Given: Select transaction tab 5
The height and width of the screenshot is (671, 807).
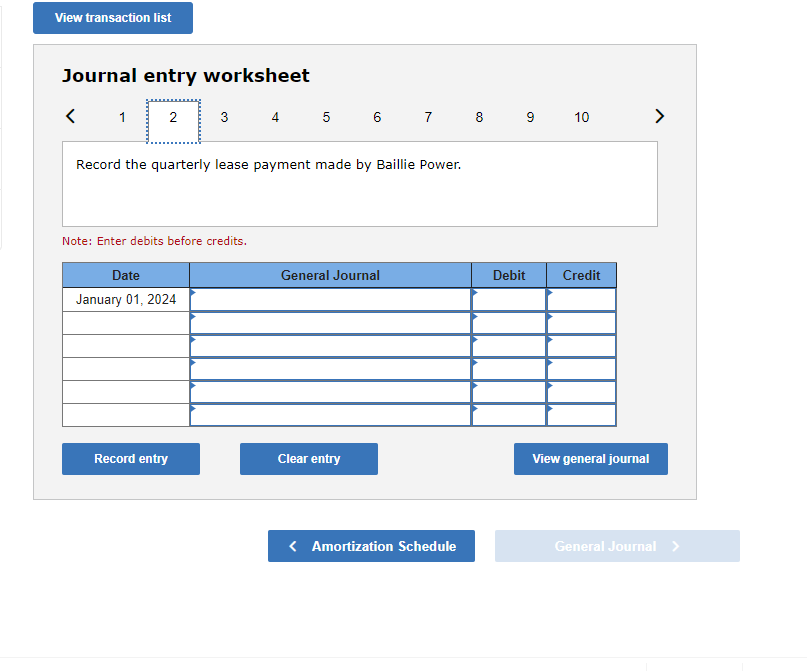Looking at the screenshot, I should (326, 117).
